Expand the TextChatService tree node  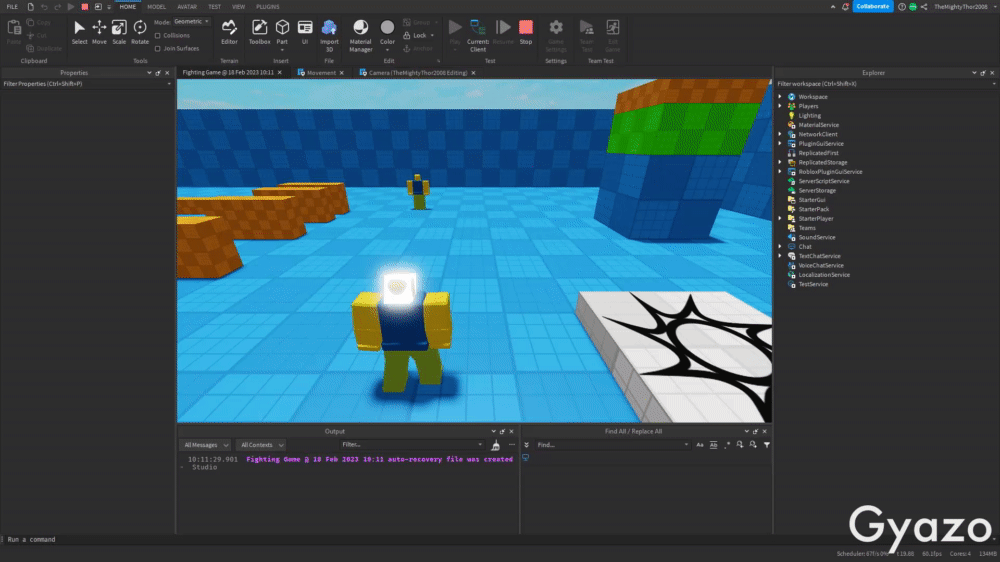pos(779,256)
